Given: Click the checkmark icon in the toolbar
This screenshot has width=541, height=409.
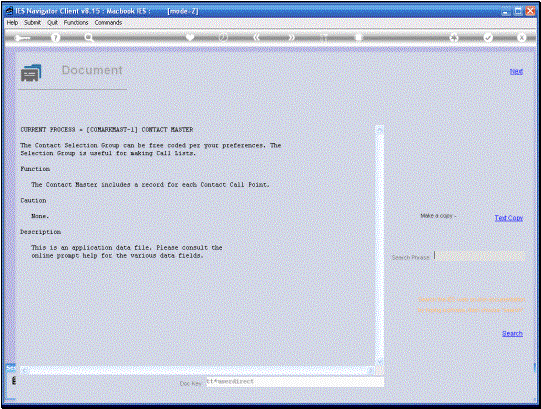Looking at the screenshot, I should [x=488, y=37].
